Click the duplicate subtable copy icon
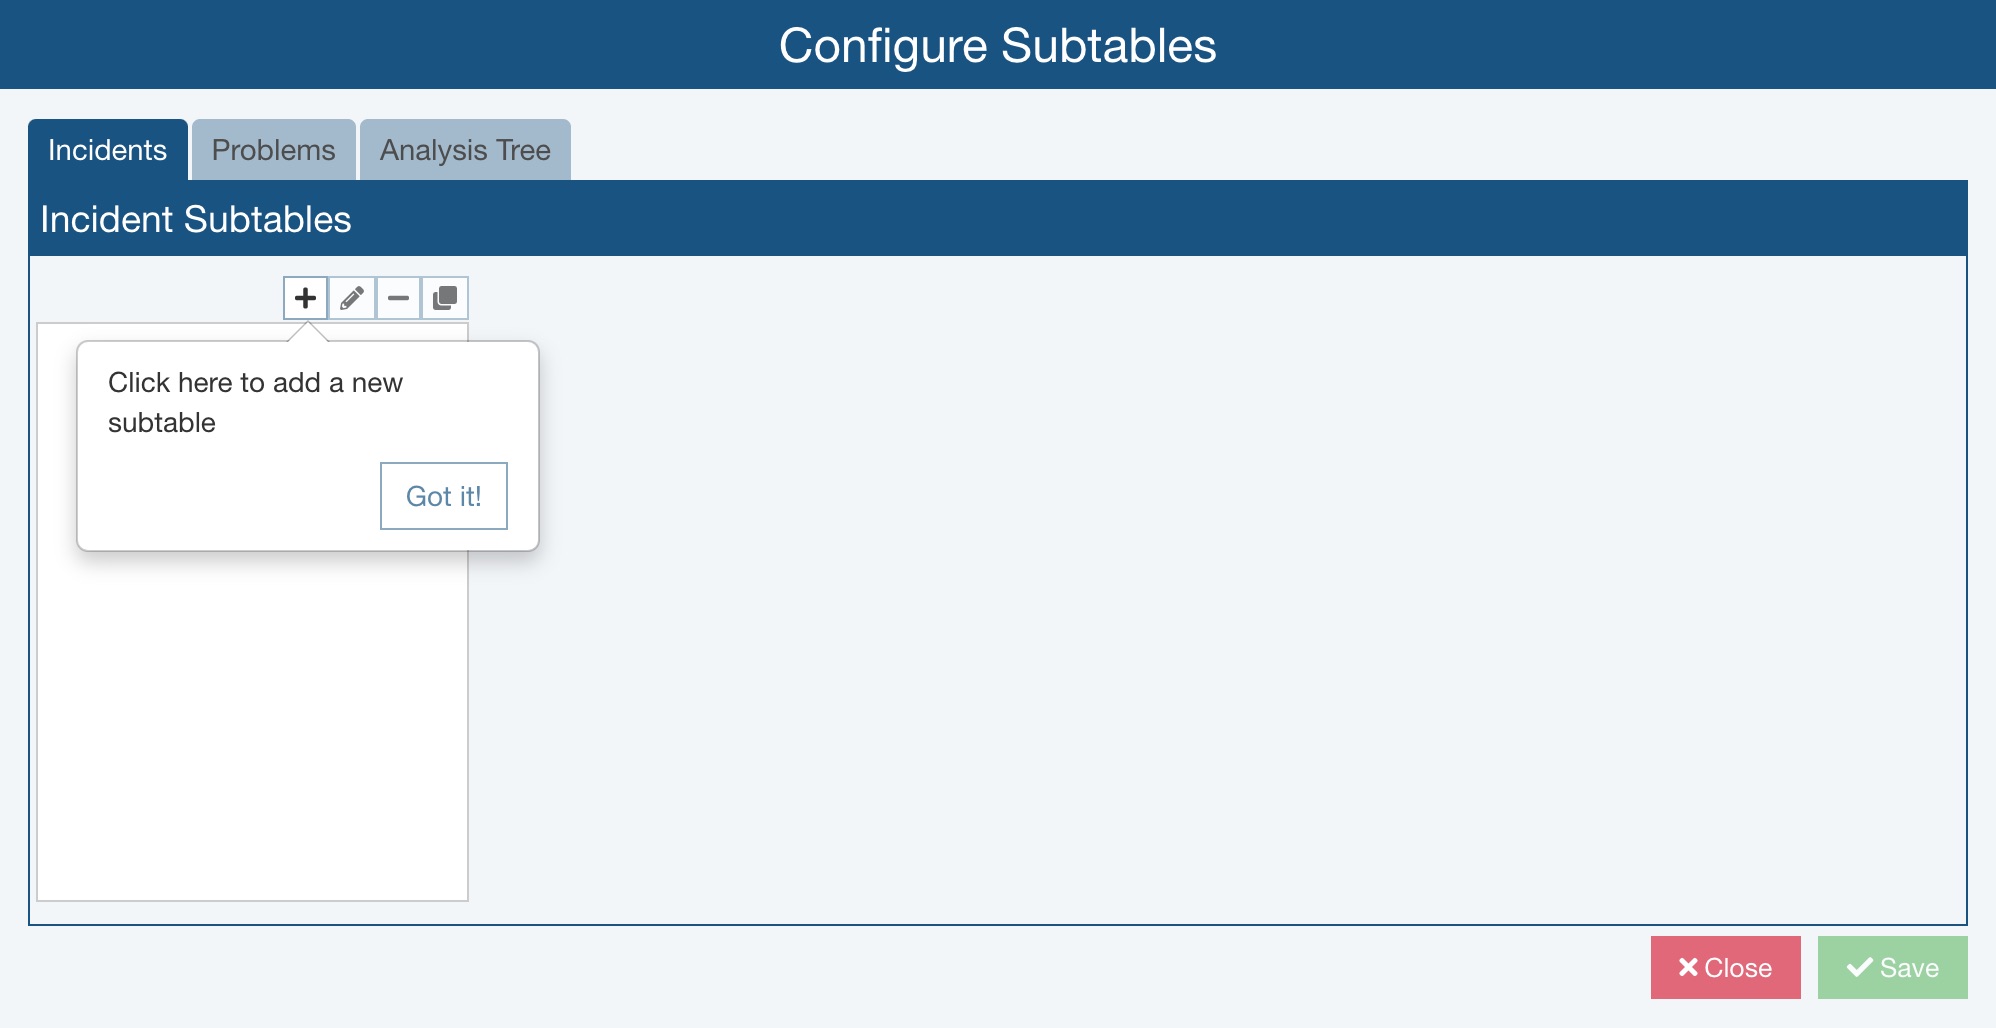The height and width of the screenshot is (1028, 1996). click(445, 298)
